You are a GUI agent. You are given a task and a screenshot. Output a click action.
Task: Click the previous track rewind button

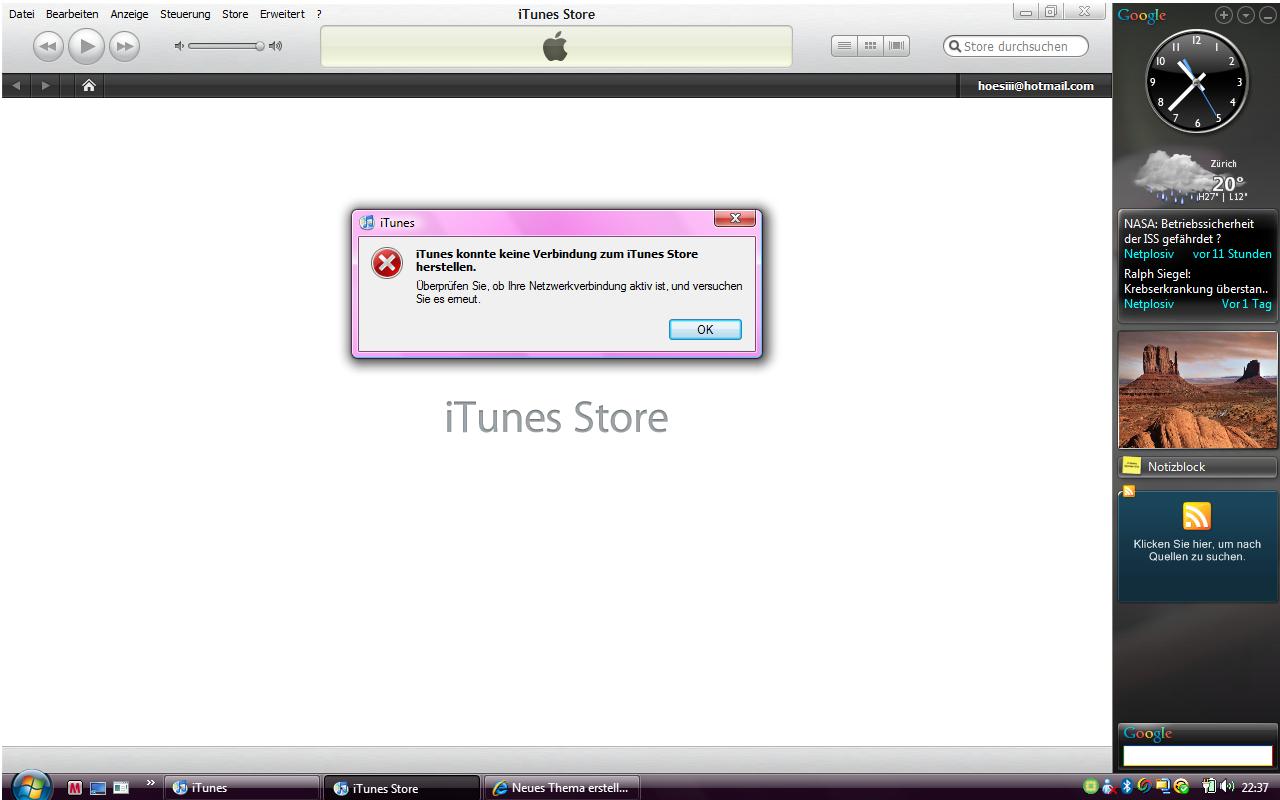49,46
